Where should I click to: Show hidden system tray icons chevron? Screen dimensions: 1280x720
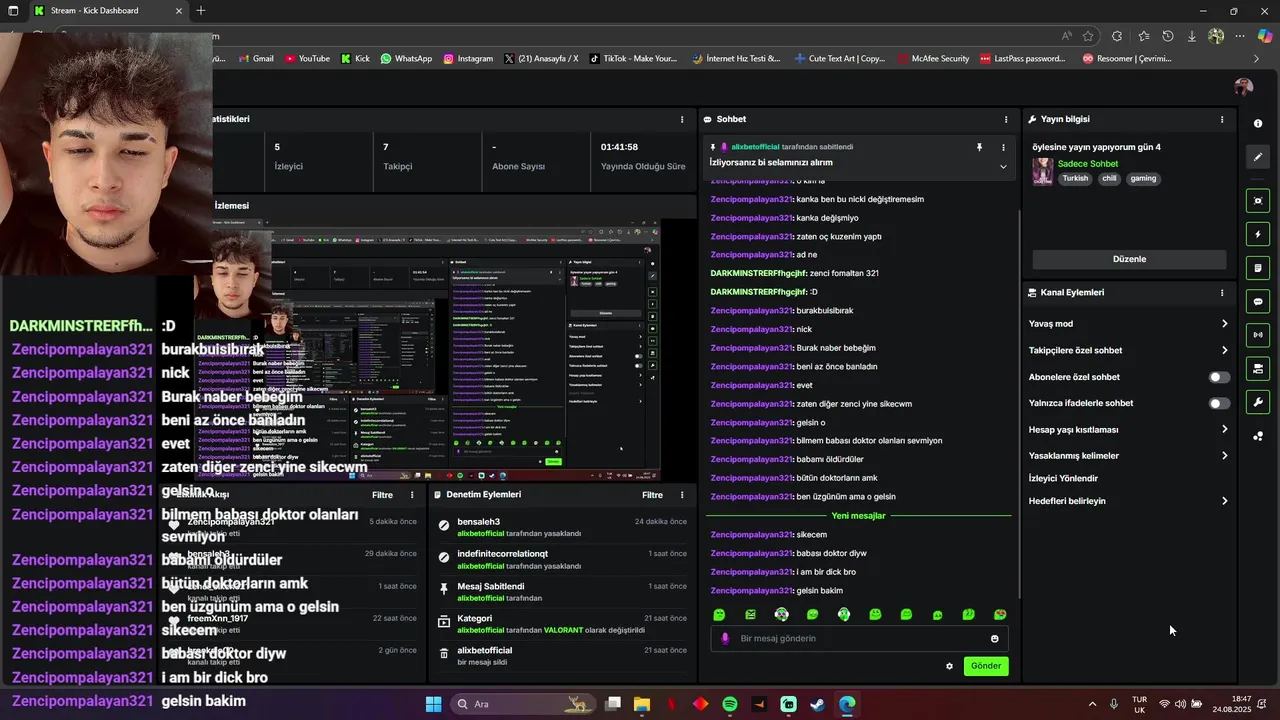pos(1092,704)
